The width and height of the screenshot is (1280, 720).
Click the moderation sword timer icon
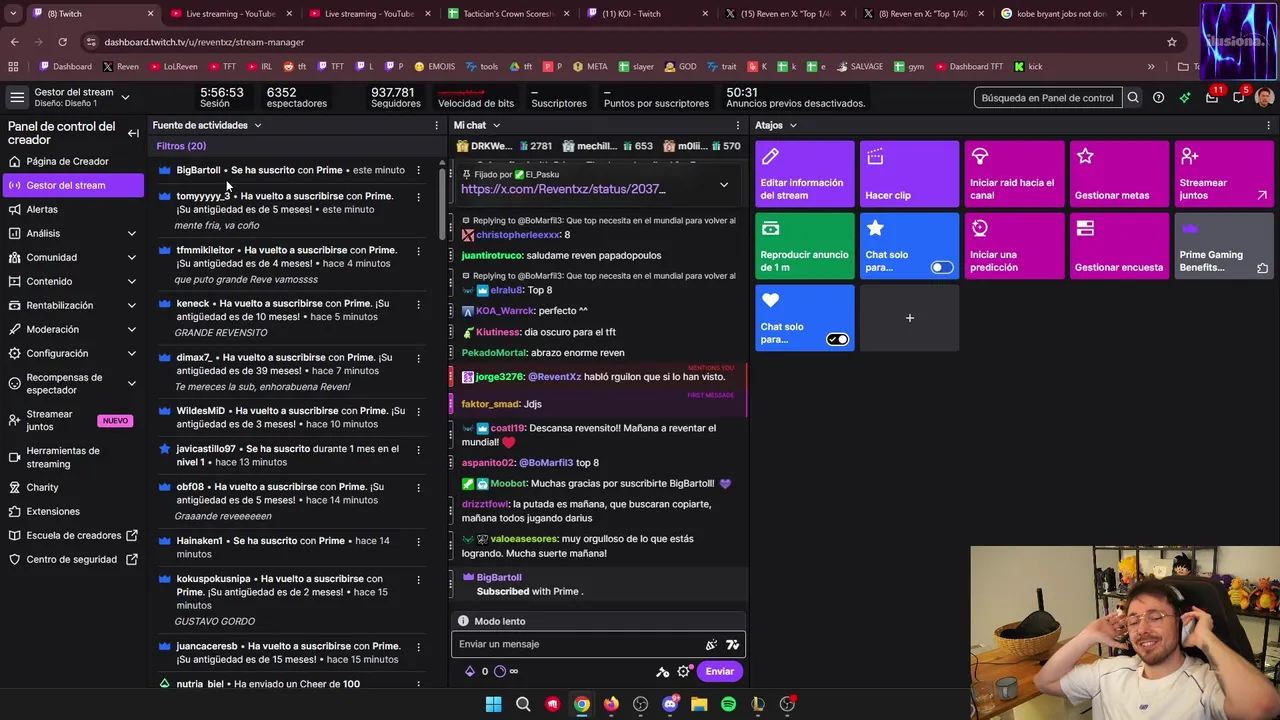click(x=662, y=672)
